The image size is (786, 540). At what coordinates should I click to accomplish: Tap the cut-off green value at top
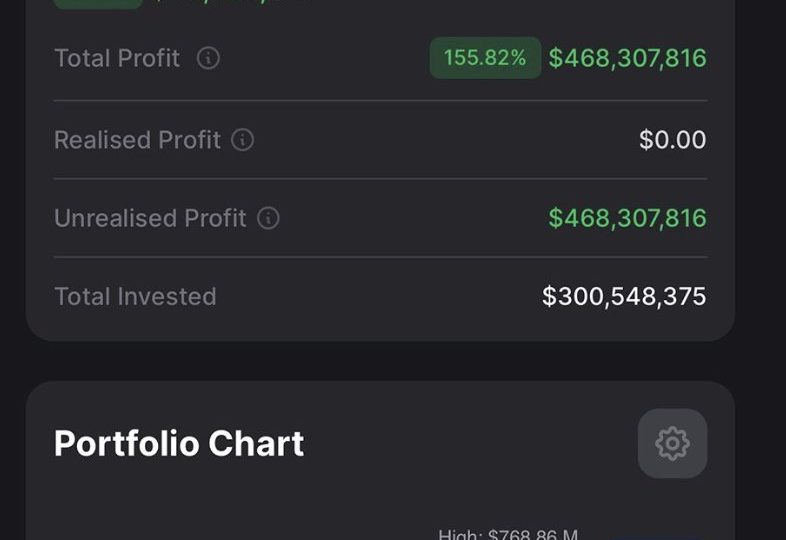[230, 3]
